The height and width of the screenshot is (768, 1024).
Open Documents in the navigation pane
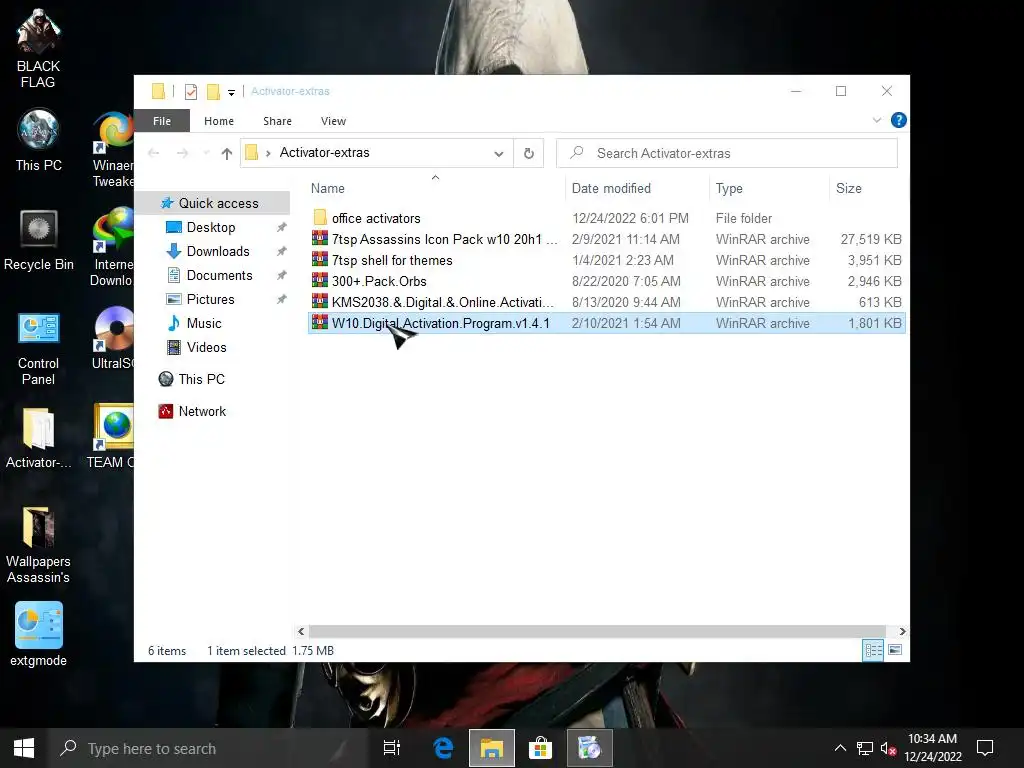(219, 276)
